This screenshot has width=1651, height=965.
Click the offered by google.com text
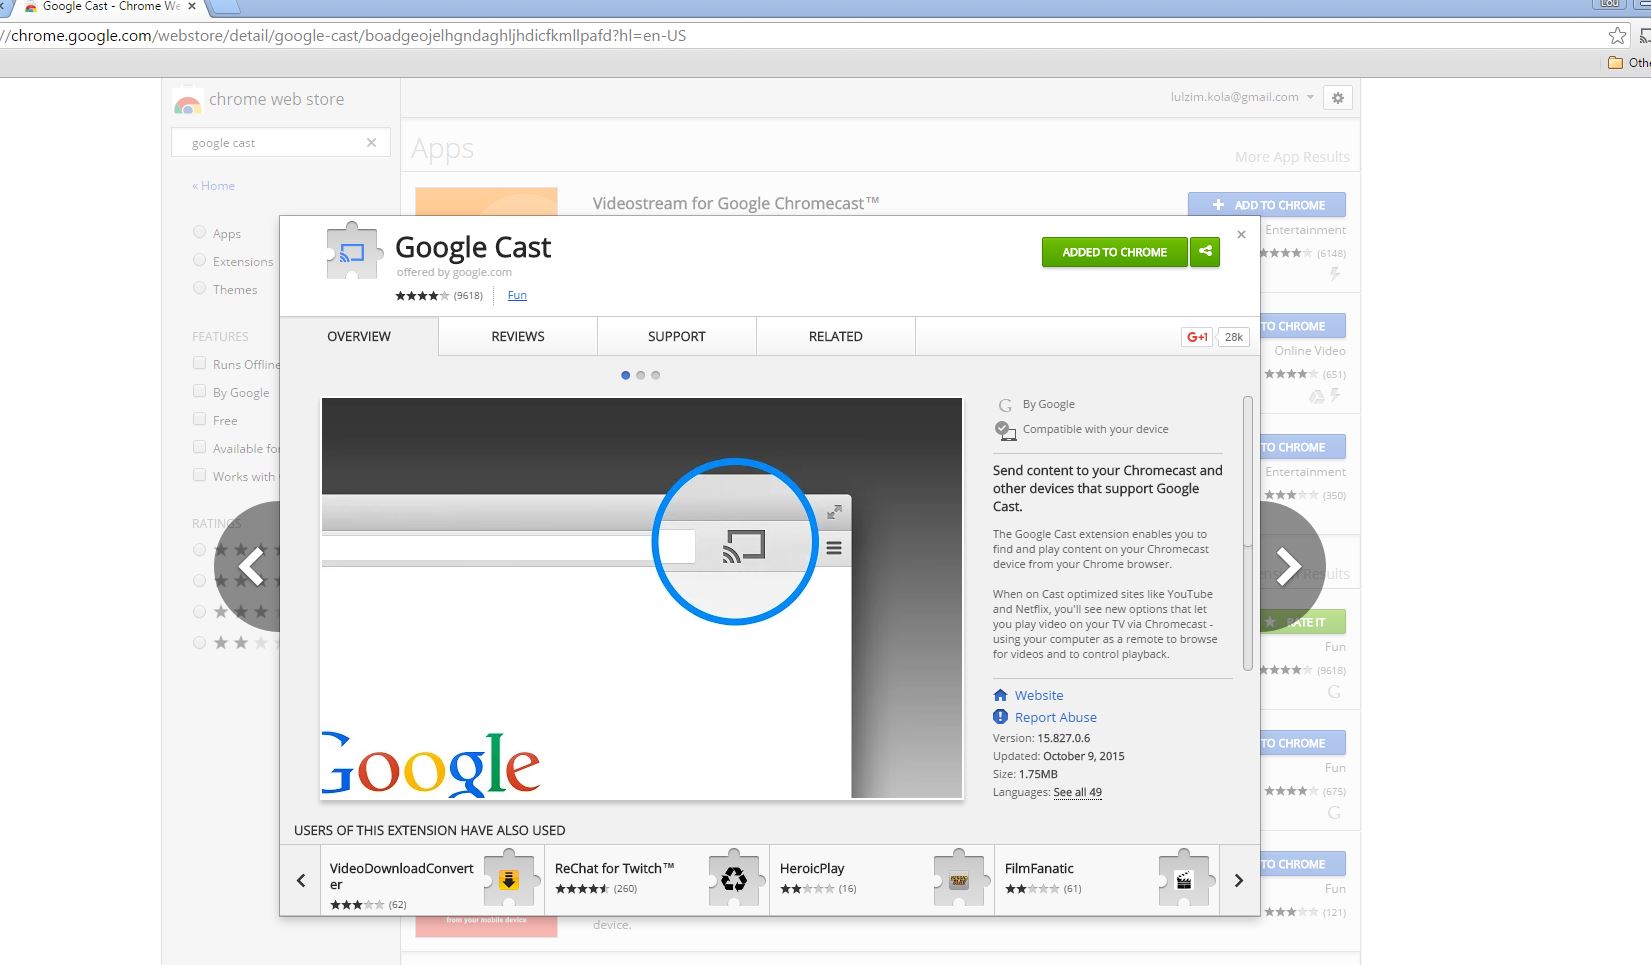click(454, 272)
